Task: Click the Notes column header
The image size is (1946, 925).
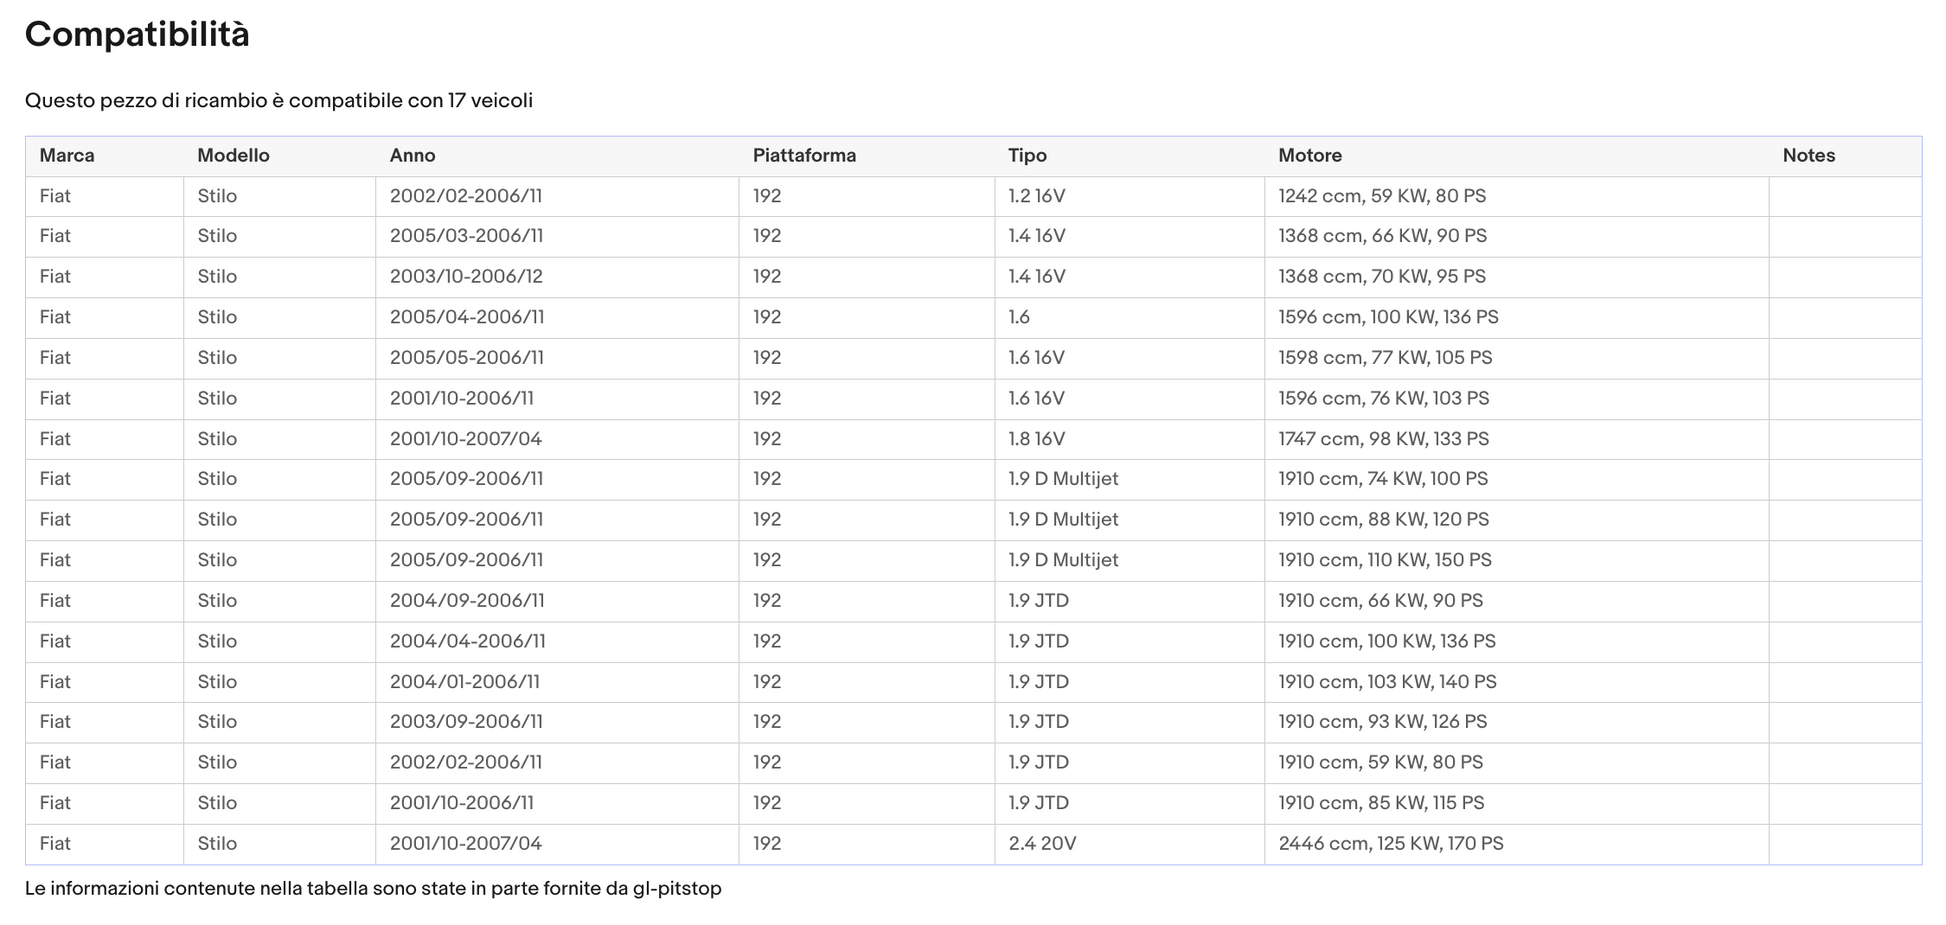Action: coord(1808,156)
